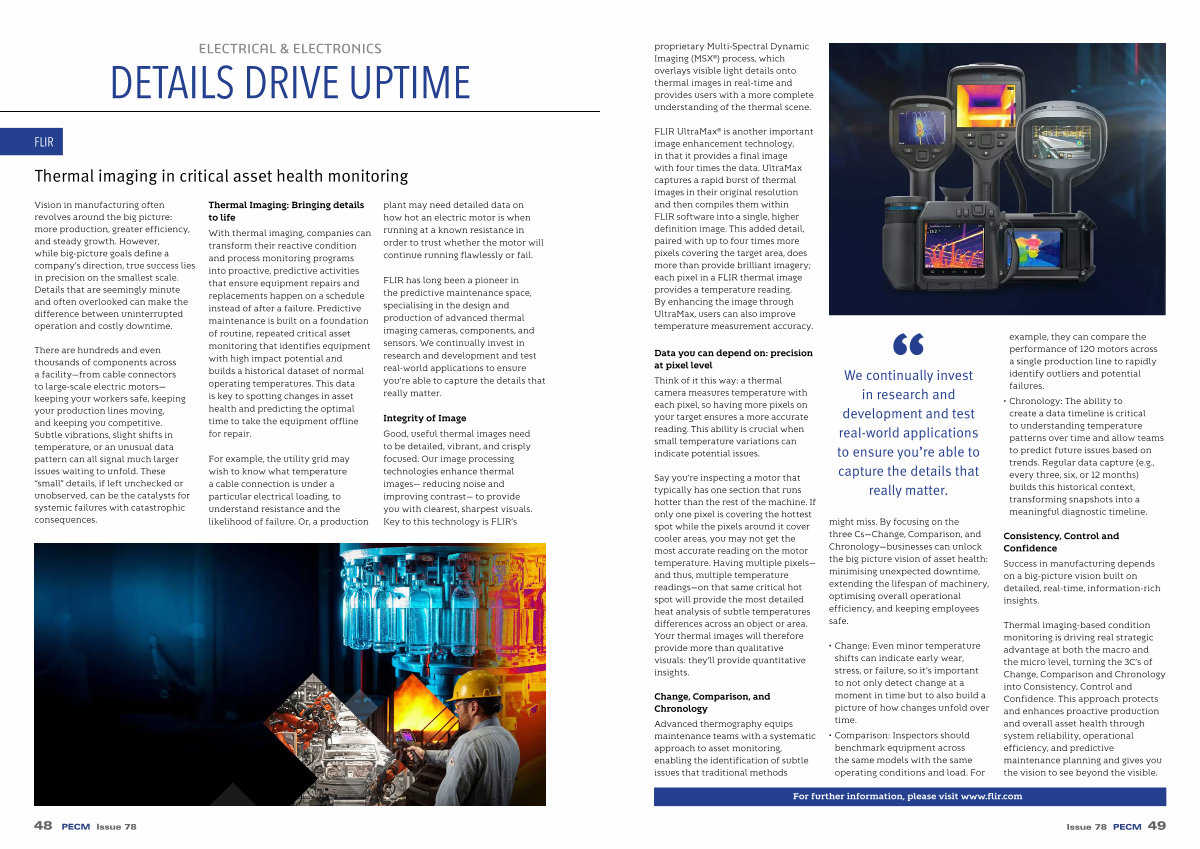The width and height of the screenshot is (1200, 849).
Task: Click the page number 48 in footer
Action: (43, 826)
